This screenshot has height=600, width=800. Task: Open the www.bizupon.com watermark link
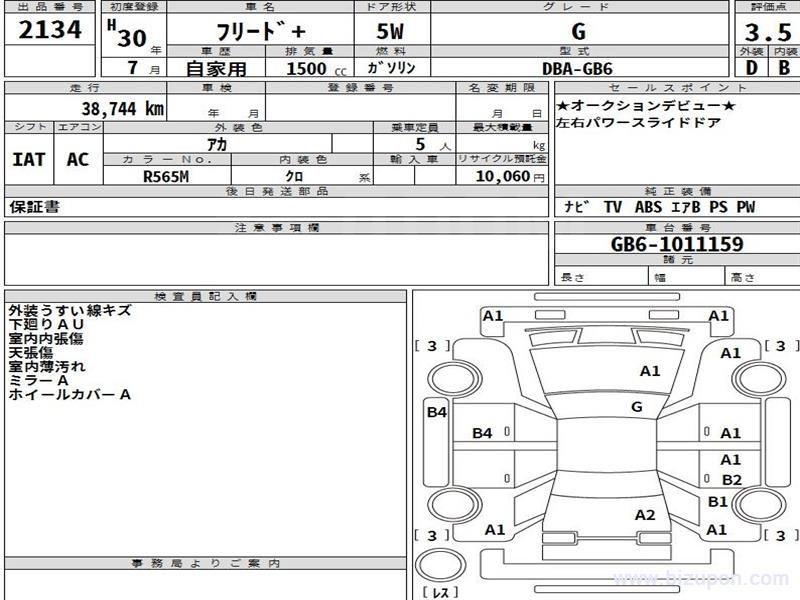pyautogui.click(x=712, y=579)
